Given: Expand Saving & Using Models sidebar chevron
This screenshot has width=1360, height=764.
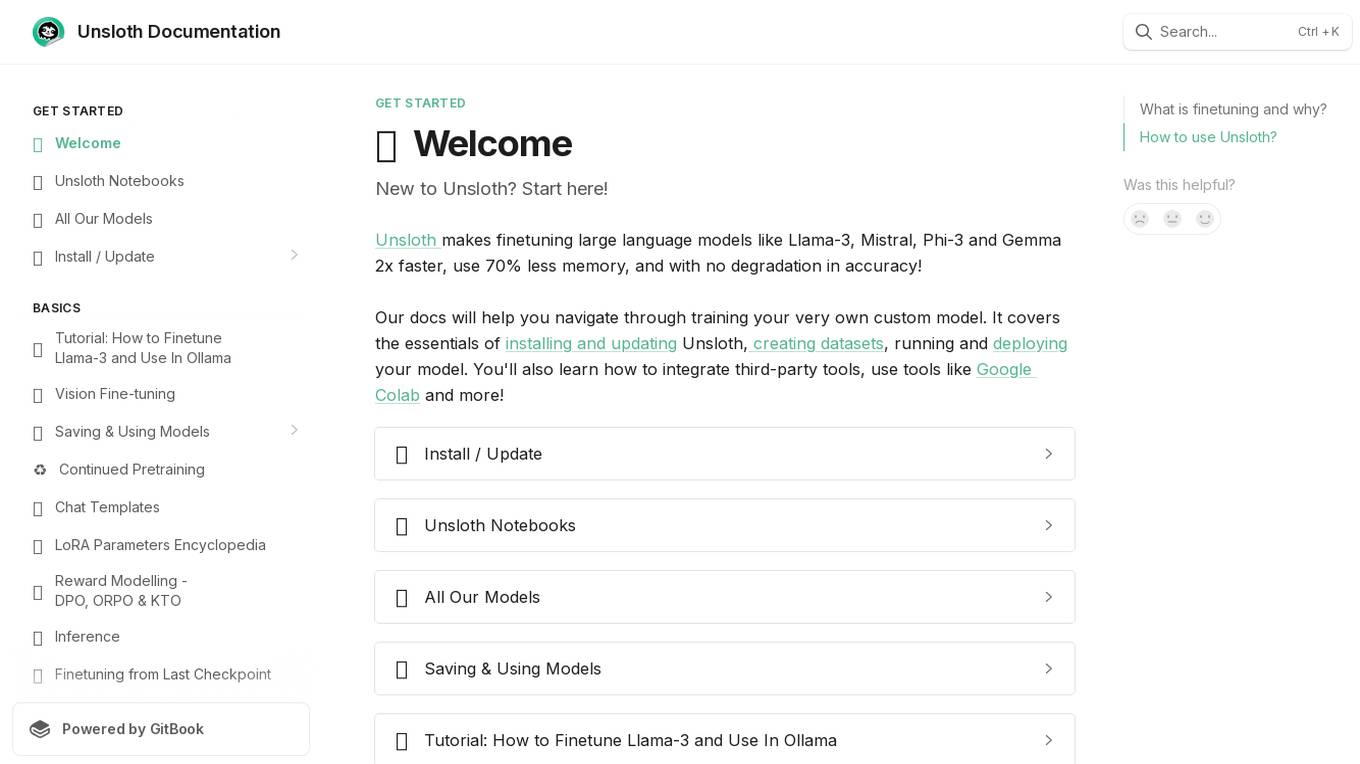Looking at the screenshot, I should coord(294,430).
